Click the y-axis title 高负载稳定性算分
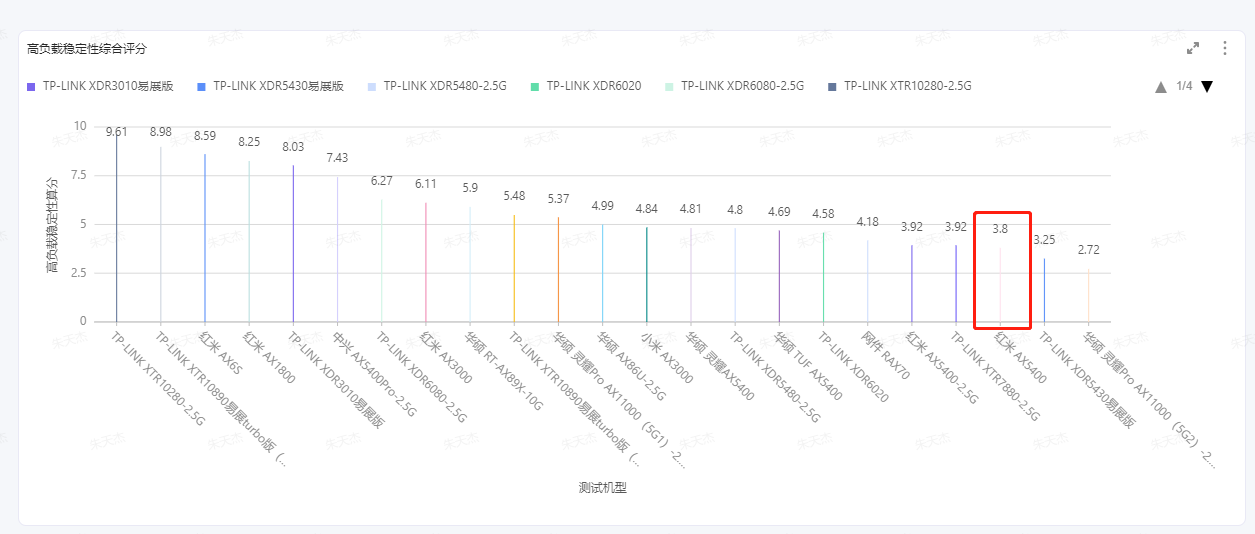The image size is (1255, 534). coord(52,223)
